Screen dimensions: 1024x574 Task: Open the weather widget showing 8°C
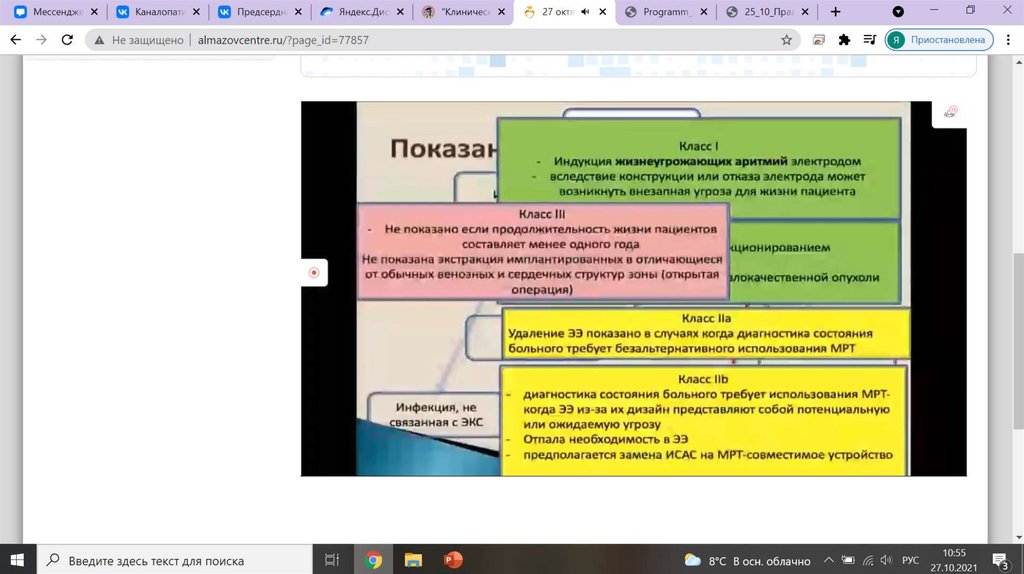click(747, 560)
